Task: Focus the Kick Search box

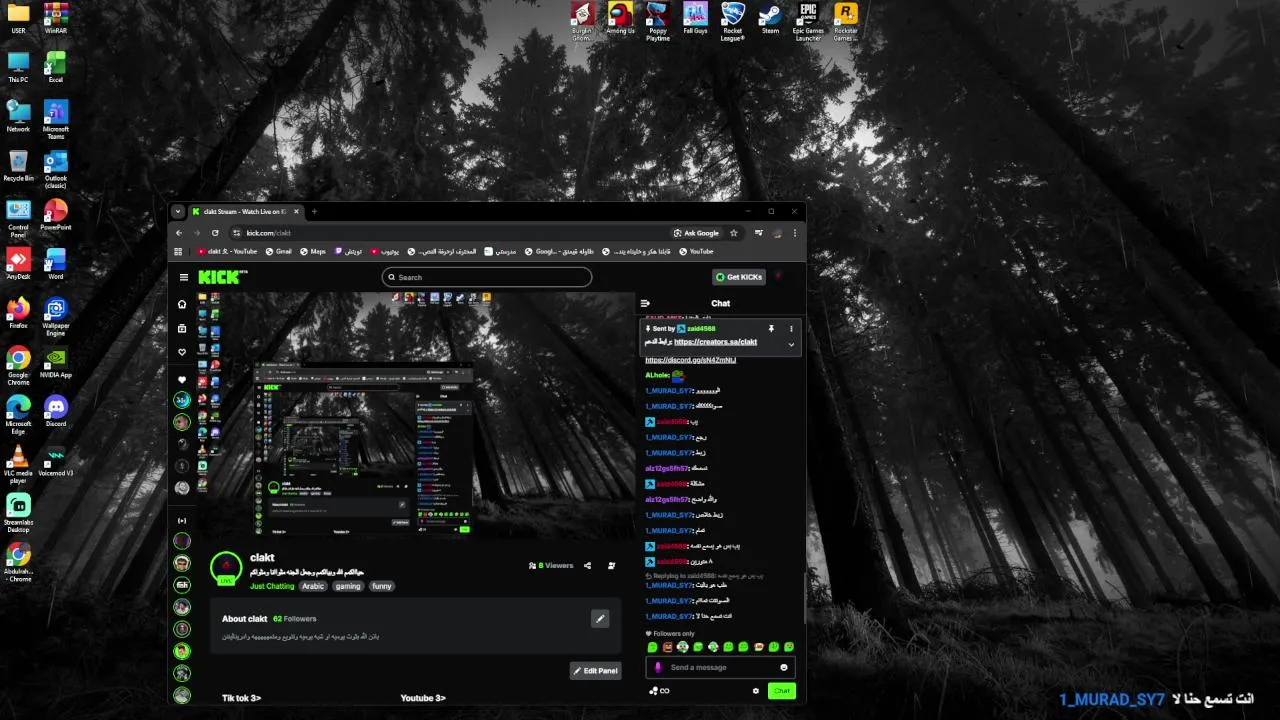Action: coord(487,277)
